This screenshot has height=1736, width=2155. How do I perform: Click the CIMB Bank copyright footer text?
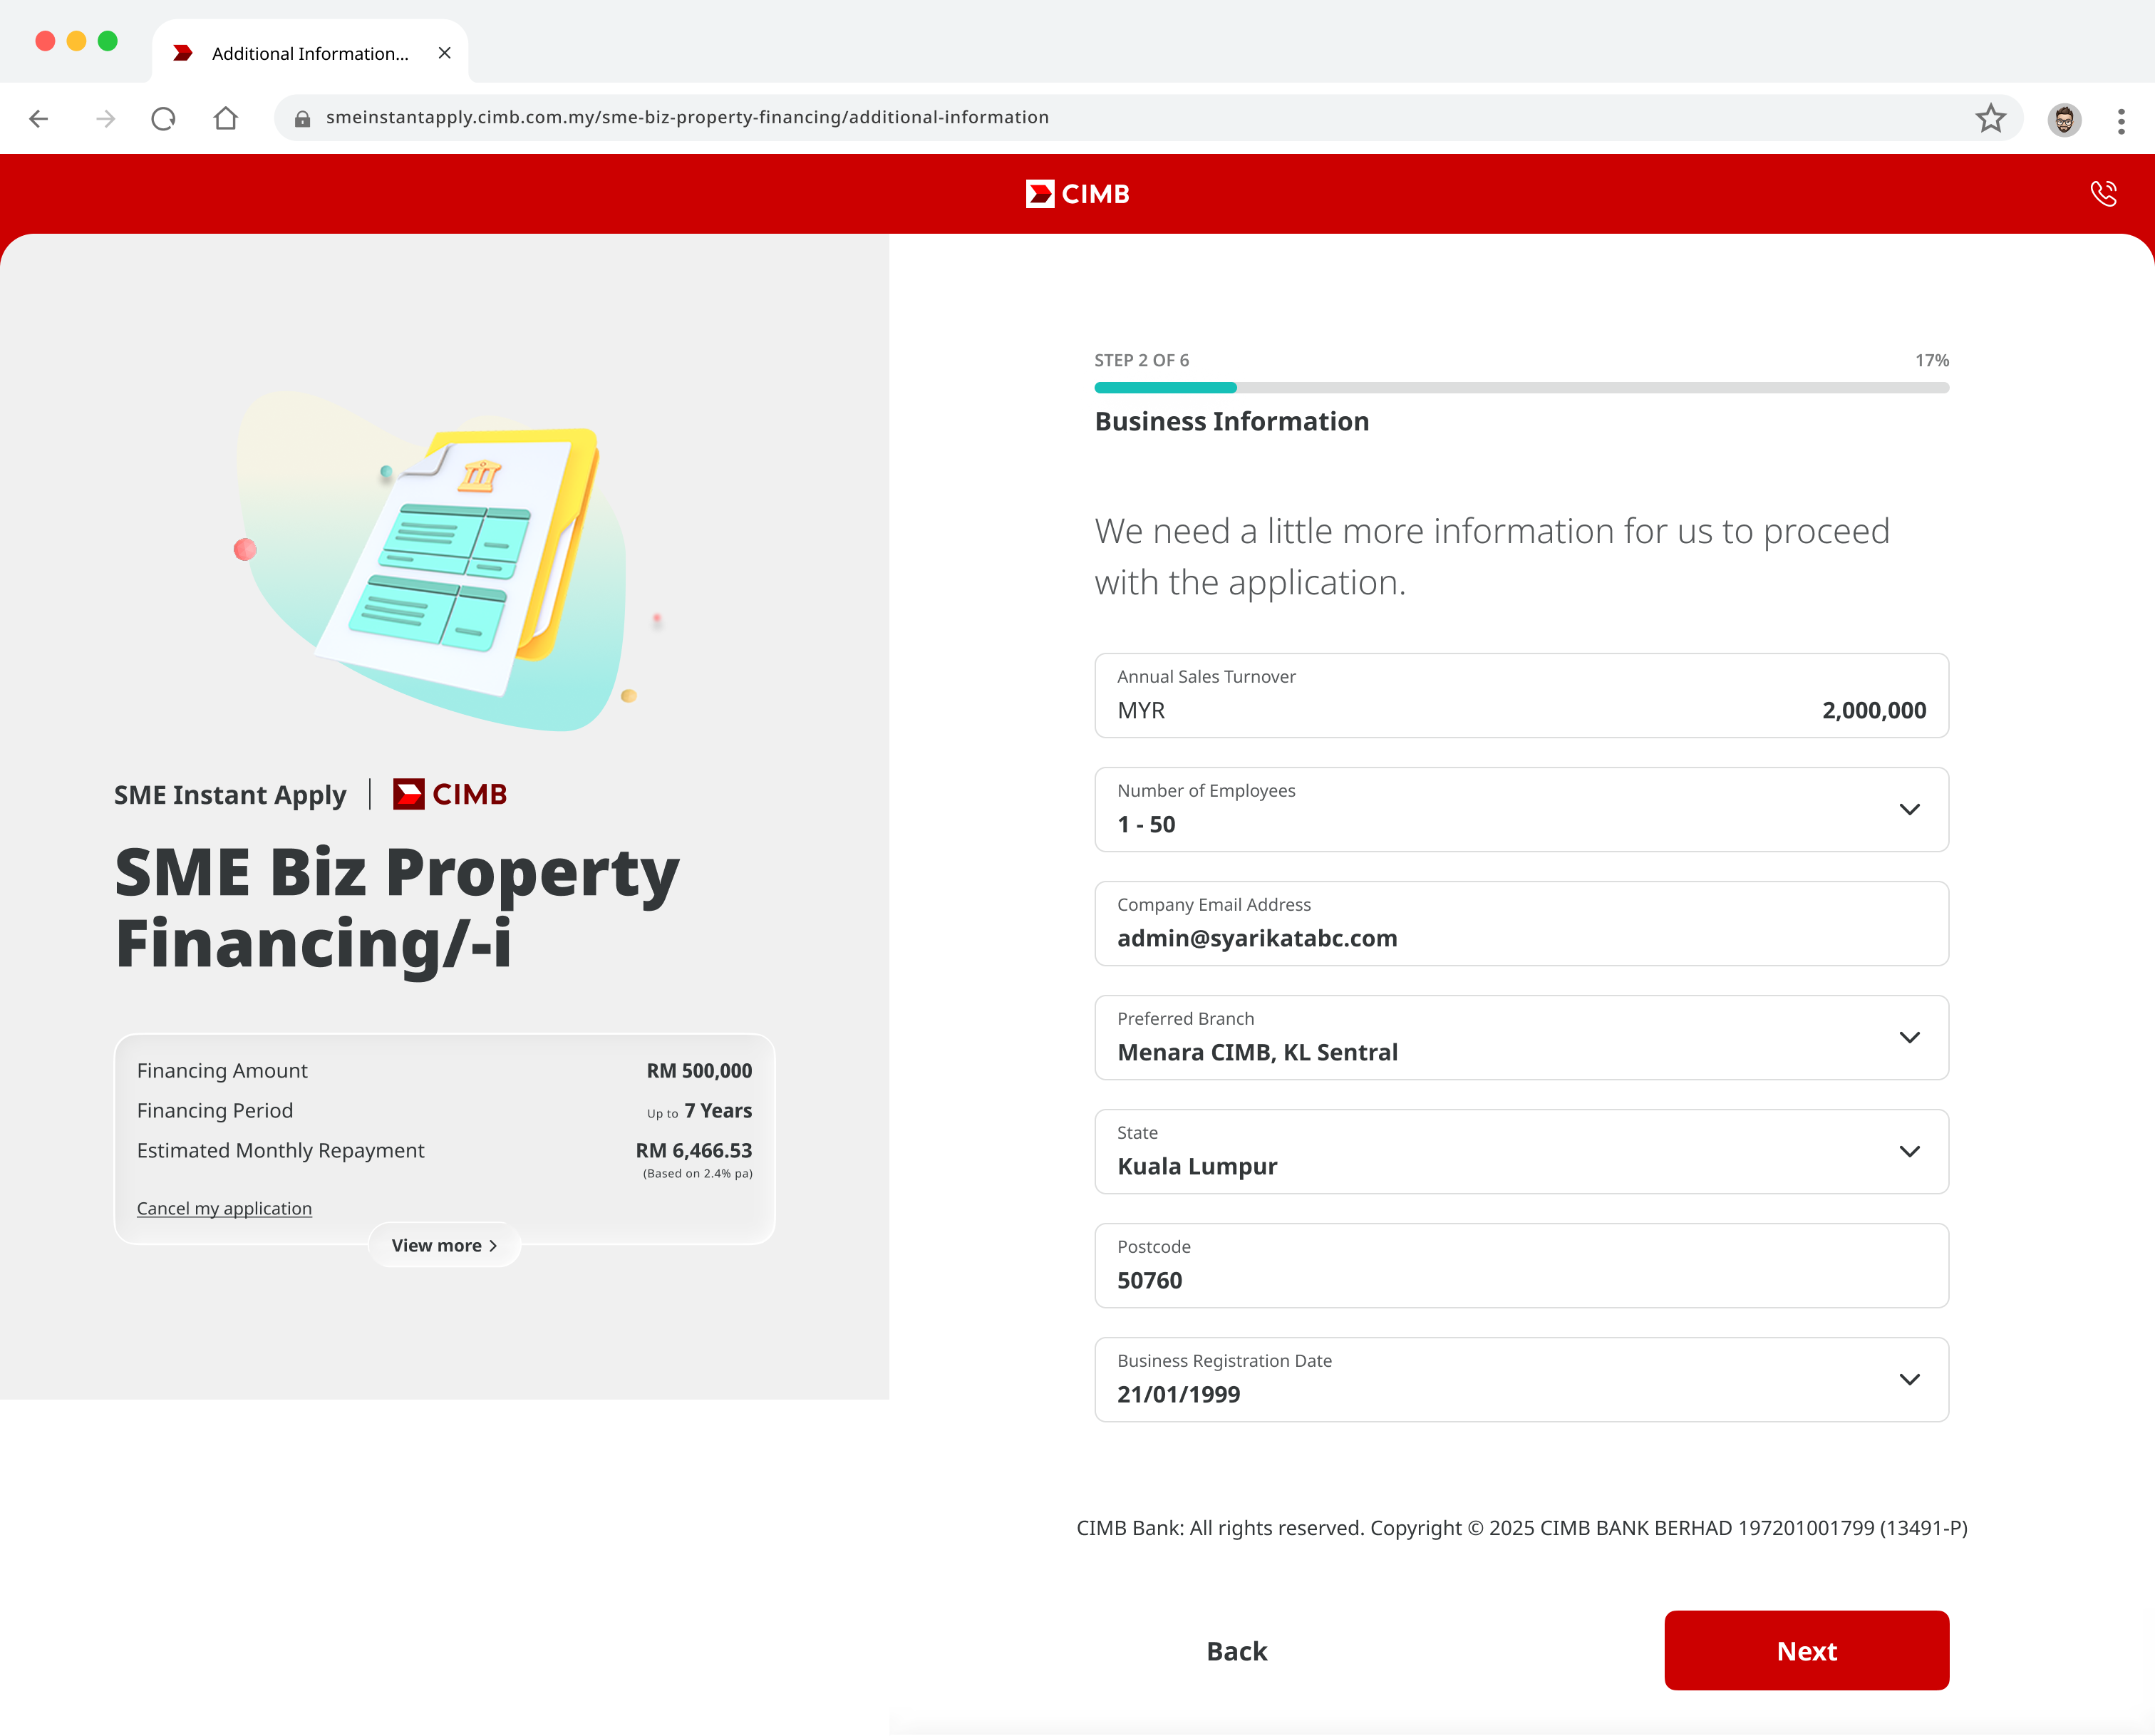(x=1521, y=1528)
